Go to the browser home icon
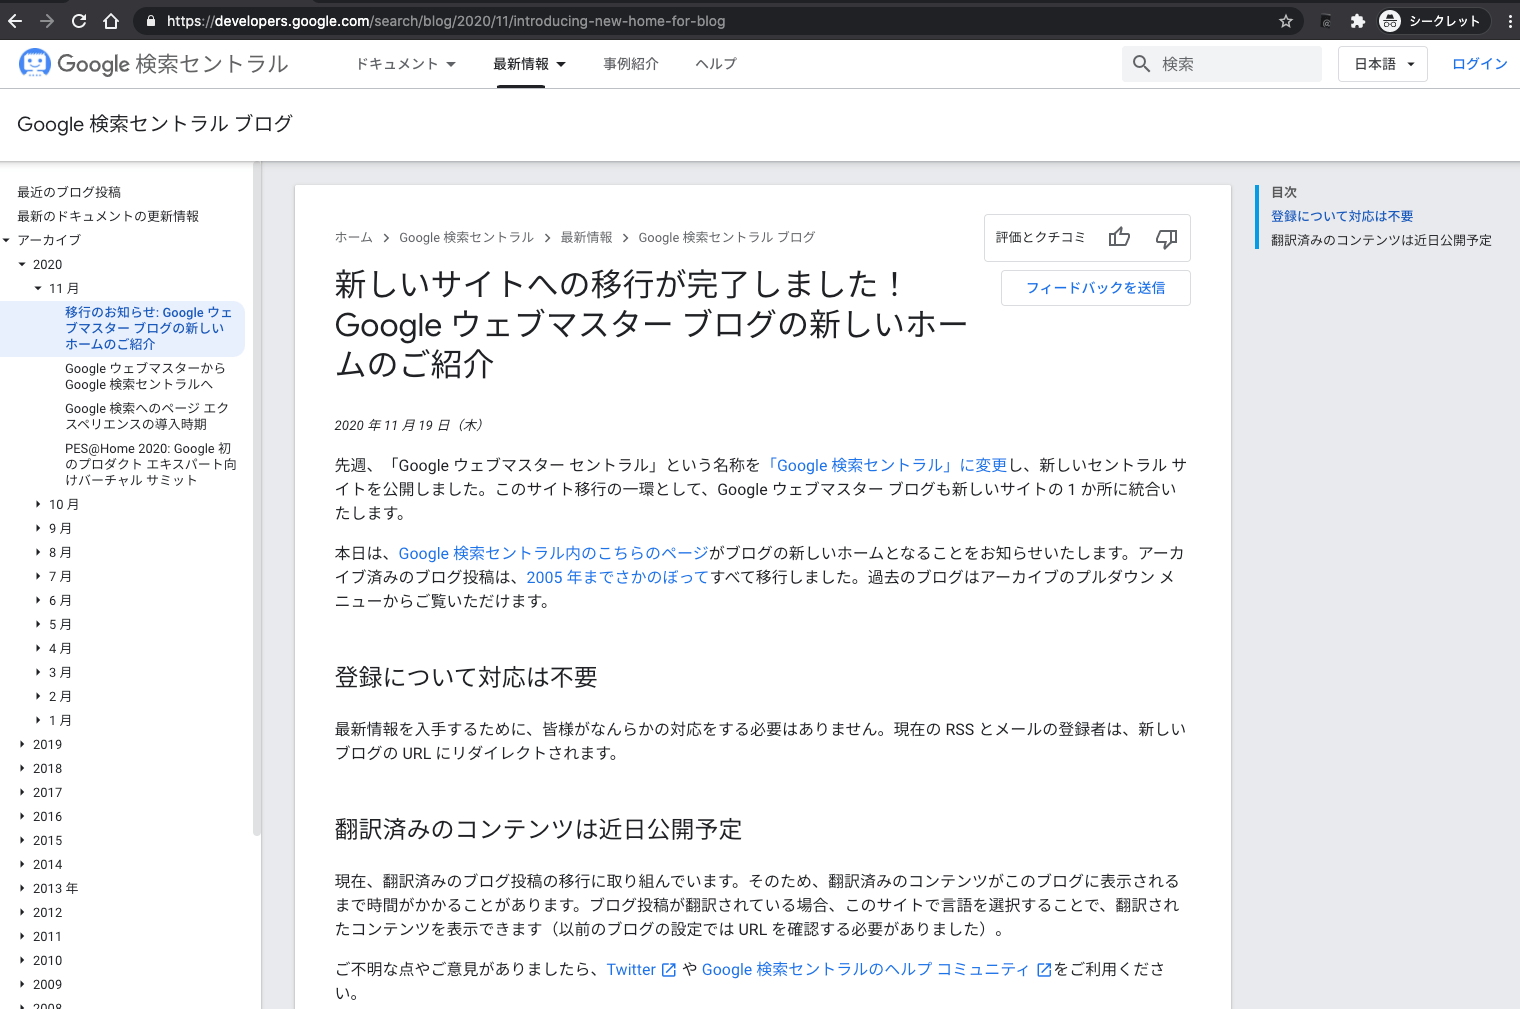This screenshot has height=1009, width=1520. pyautogui.click(x=111, y=21)
